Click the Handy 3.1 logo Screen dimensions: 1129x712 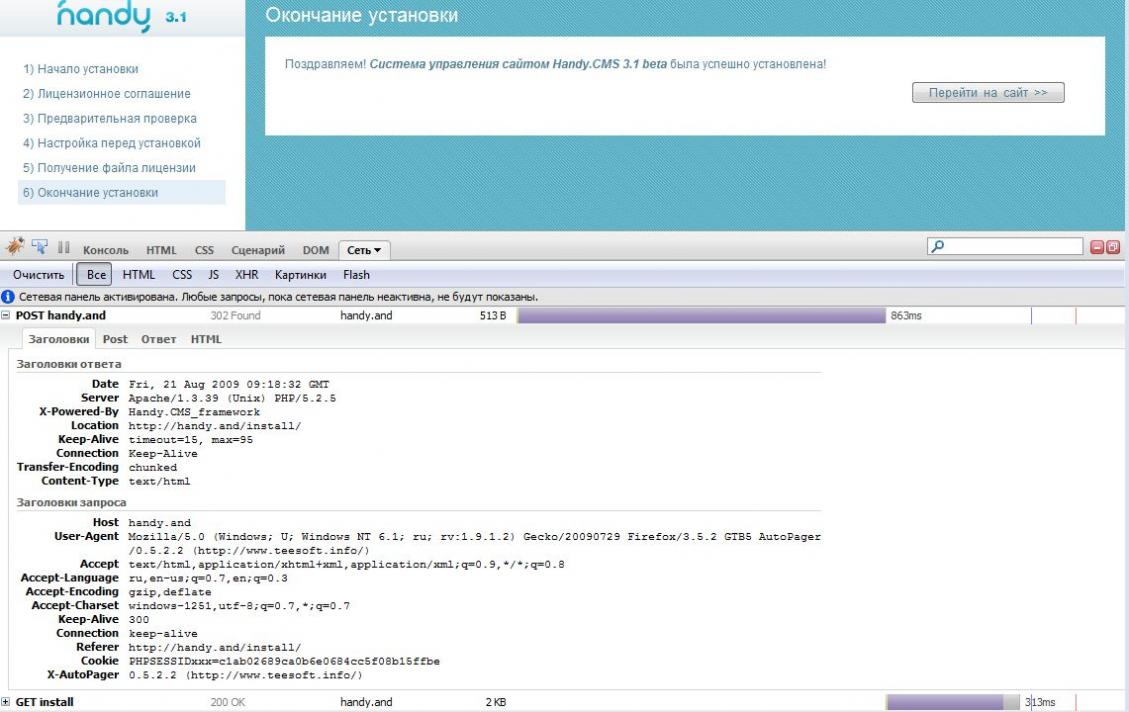coord(120,16)
